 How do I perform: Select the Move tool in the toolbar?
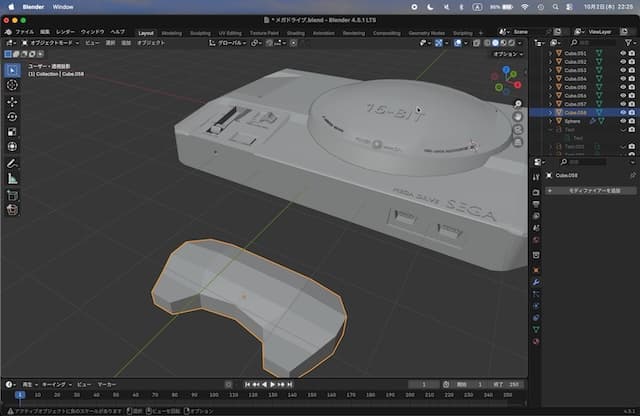pyautogui.click(x=12, y=101)
